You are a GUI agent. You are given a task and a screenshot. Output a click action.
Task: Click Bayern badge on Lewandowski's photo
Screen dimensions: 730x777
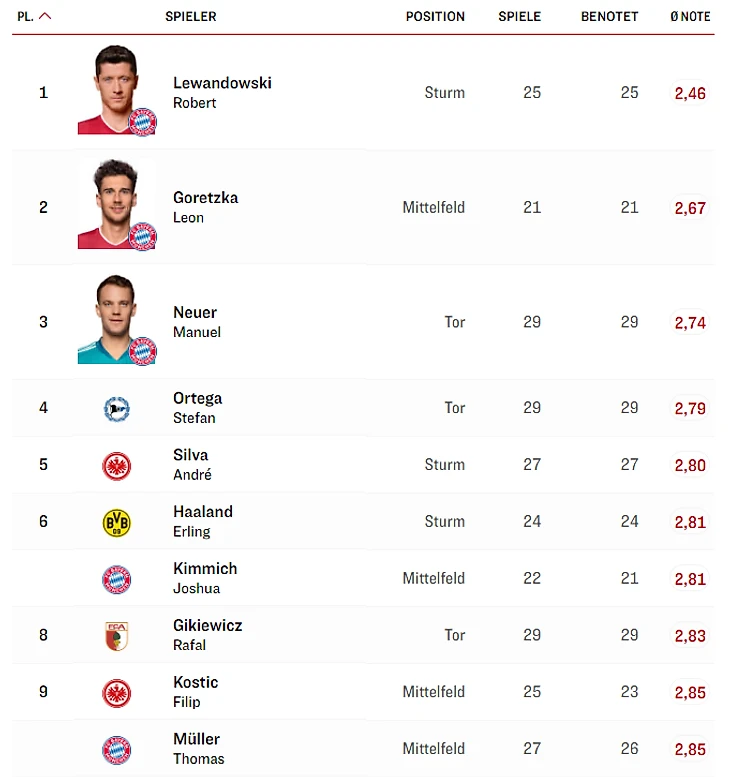[x=143, y=121]
